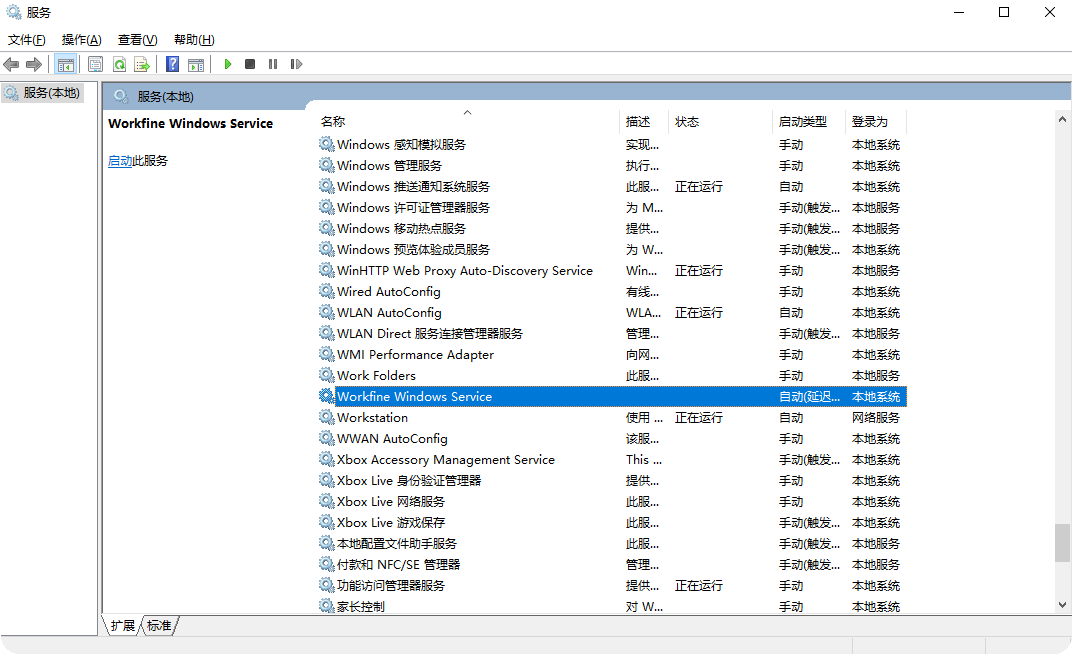
Task: Select the WLAN AutoConfig service
Action: pos(612,312)
